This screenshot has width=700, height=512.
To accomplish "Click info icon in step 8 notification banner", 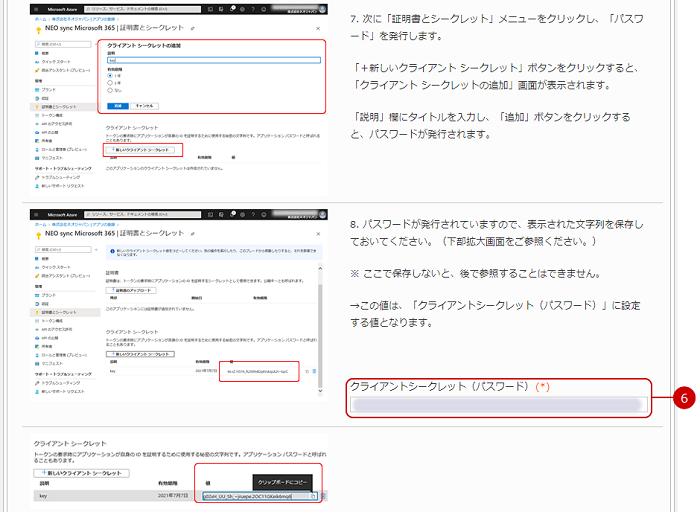I will click(x=112, y=251).
